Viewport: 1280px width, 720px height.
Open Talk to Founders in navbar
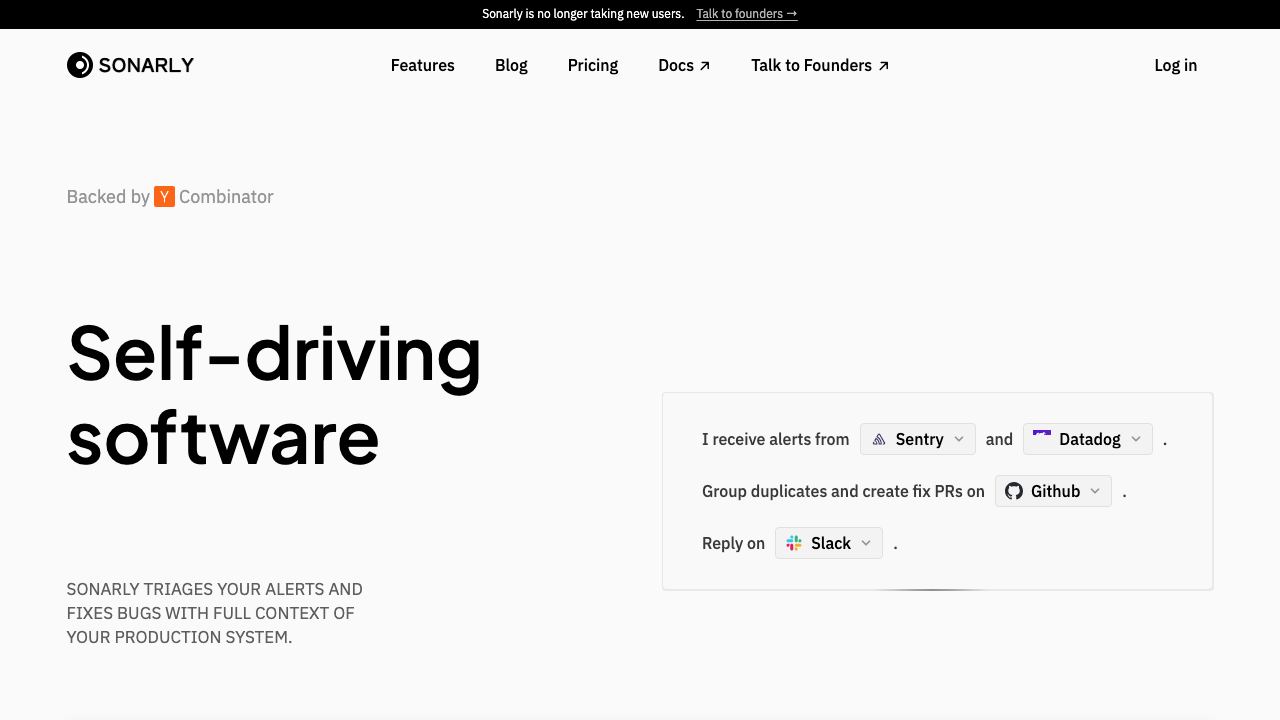(820, 65)
